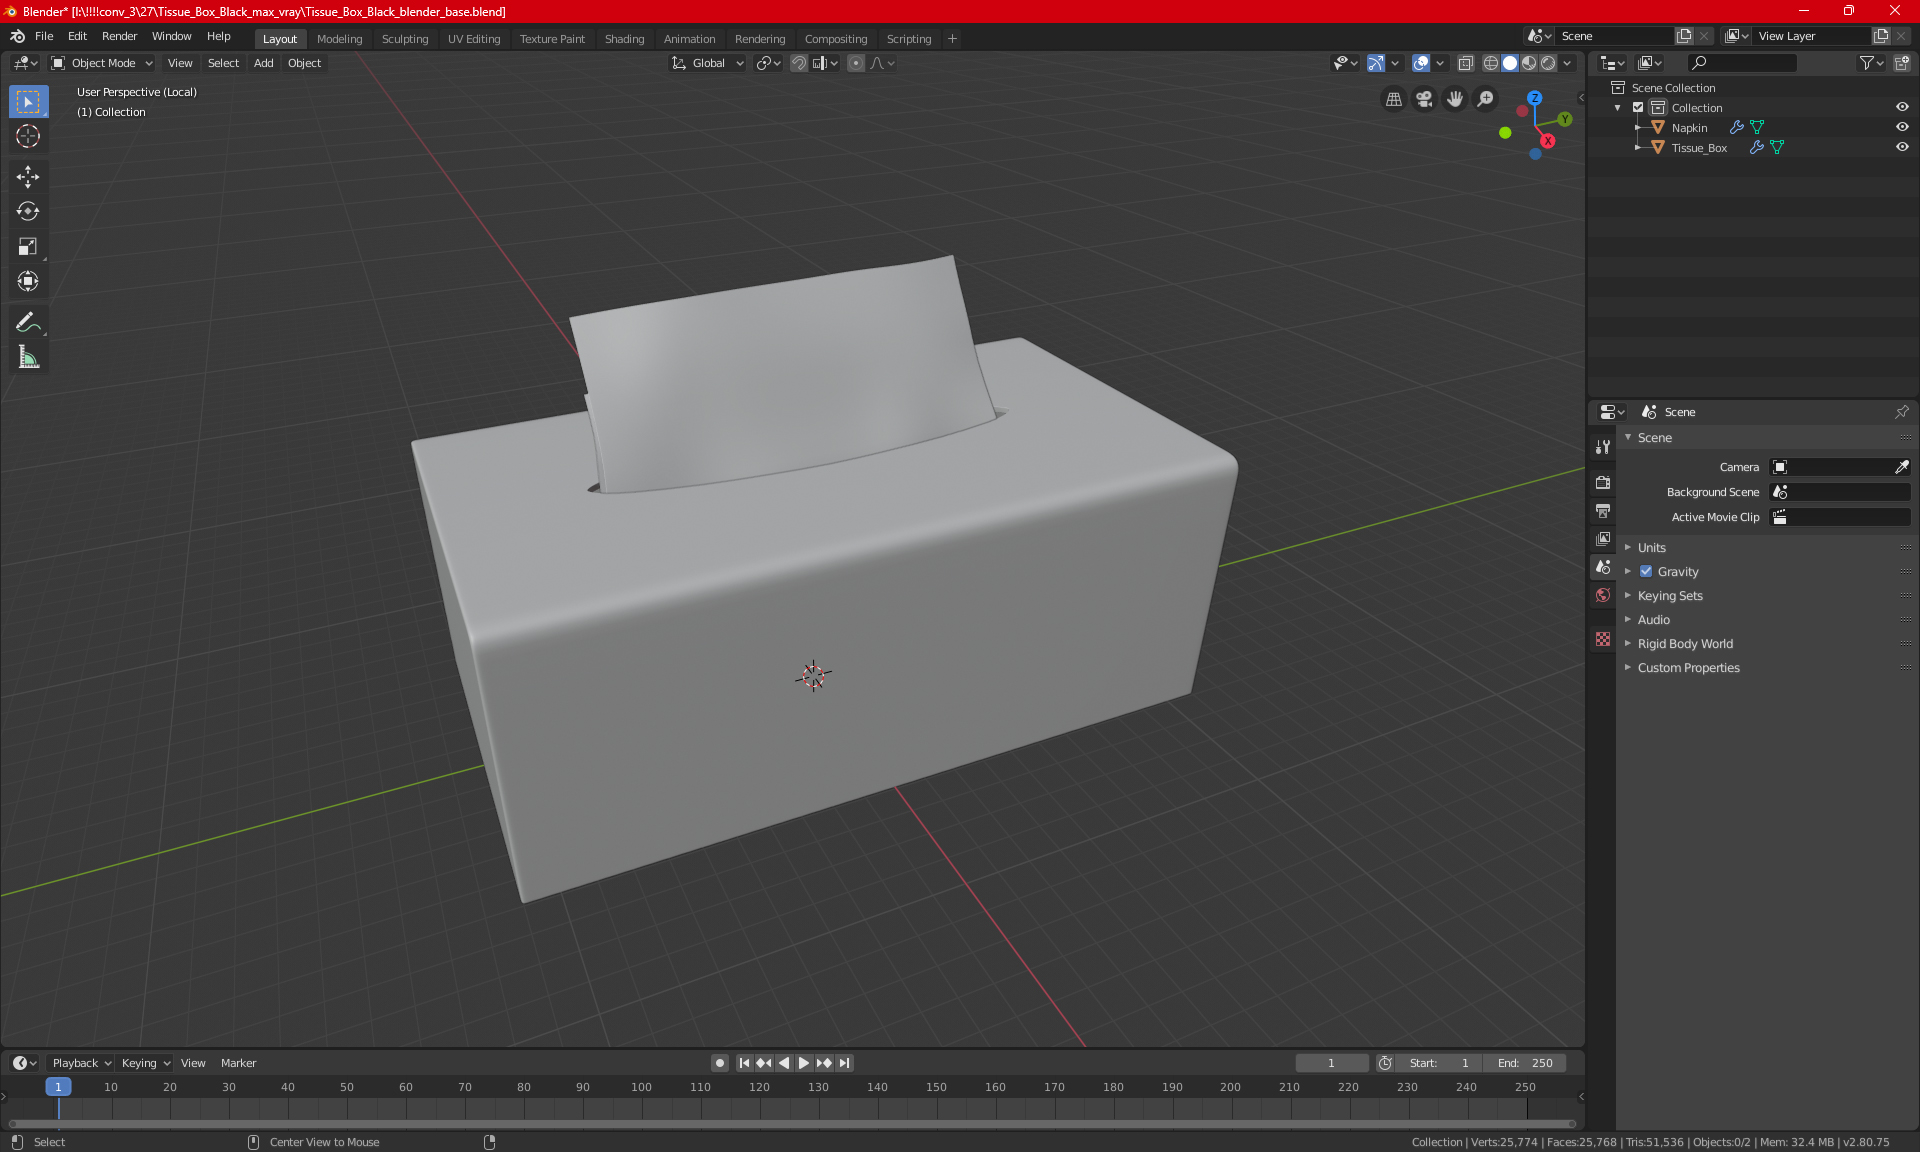Open the World properties tab

coord(1603,595)
